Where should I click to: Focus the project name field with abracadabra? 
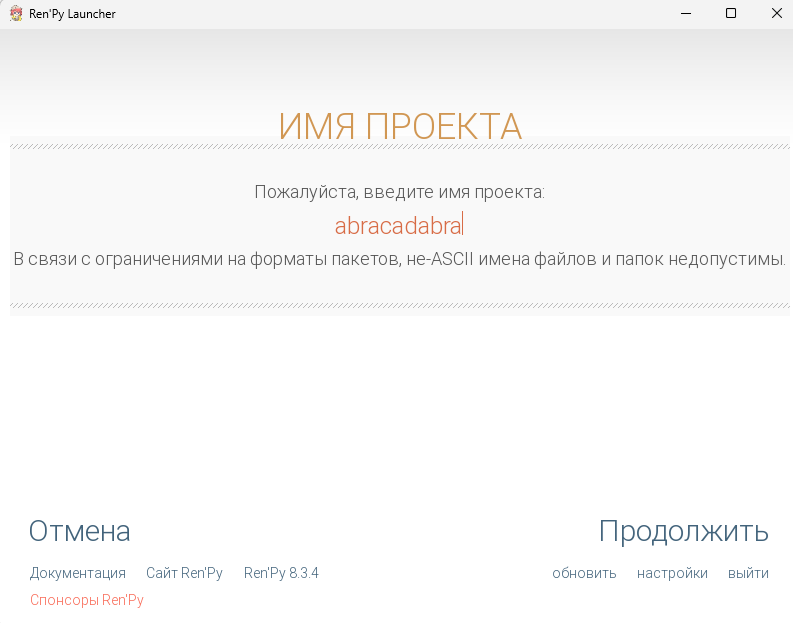click(399, 226)
